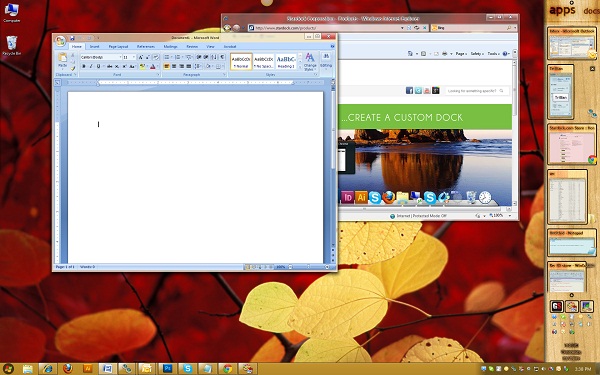This screenshot has height=375, width=600.
Task: Toggle Bold formatting in Word
Action: click(x=84, y=67)
